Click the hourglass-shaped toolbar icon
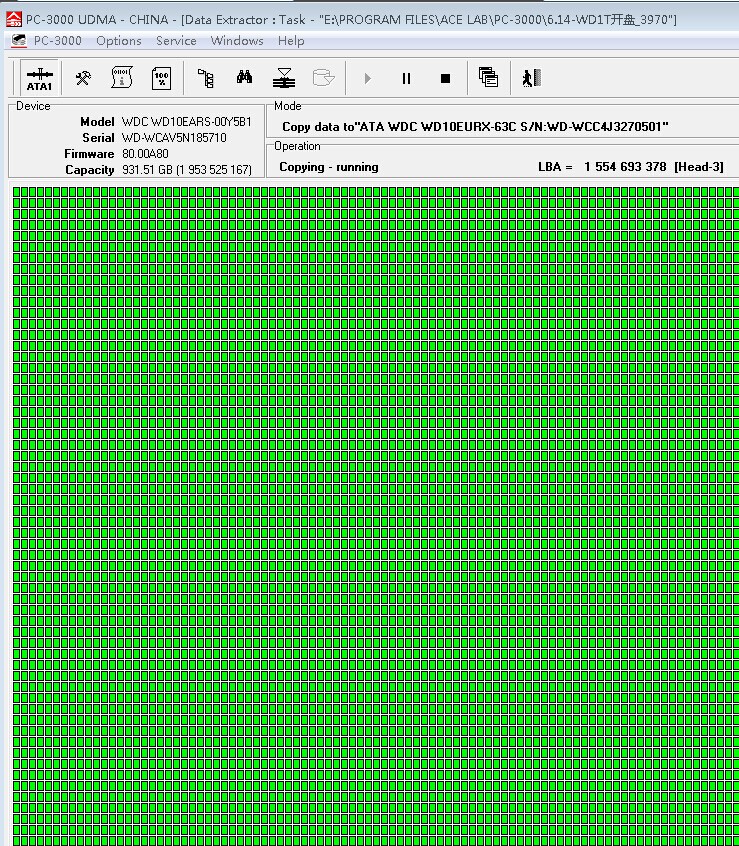The height and width of the screenshot is (846, 739). pyautogui.click(x=285, y=78)
